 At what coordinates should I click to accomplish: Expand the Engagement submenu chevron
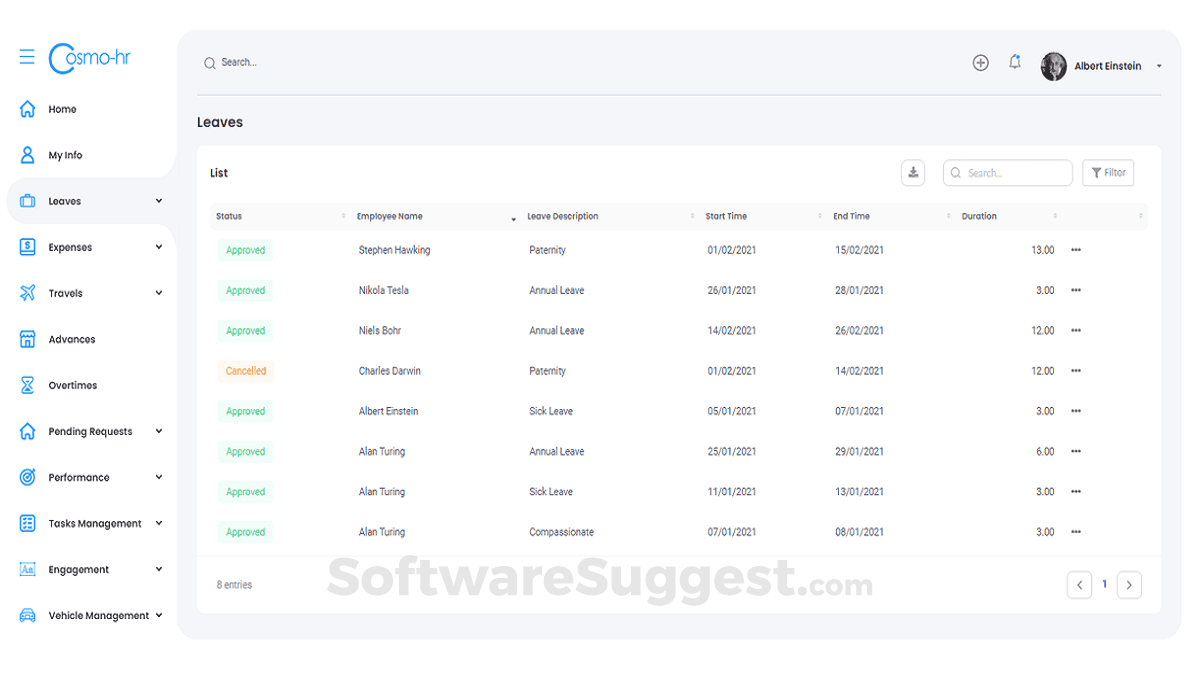point(159,569)
